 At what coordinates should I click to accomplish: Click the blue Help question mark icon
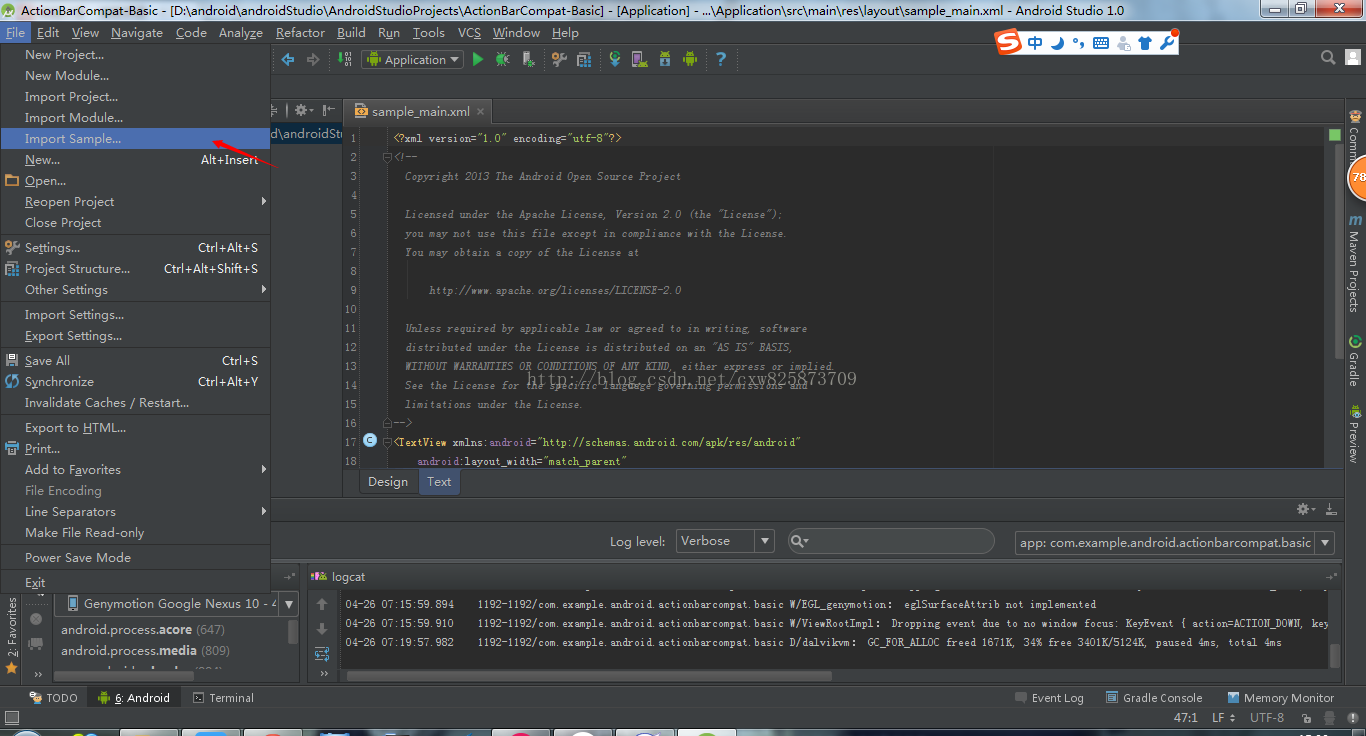(x=720, y=60)
